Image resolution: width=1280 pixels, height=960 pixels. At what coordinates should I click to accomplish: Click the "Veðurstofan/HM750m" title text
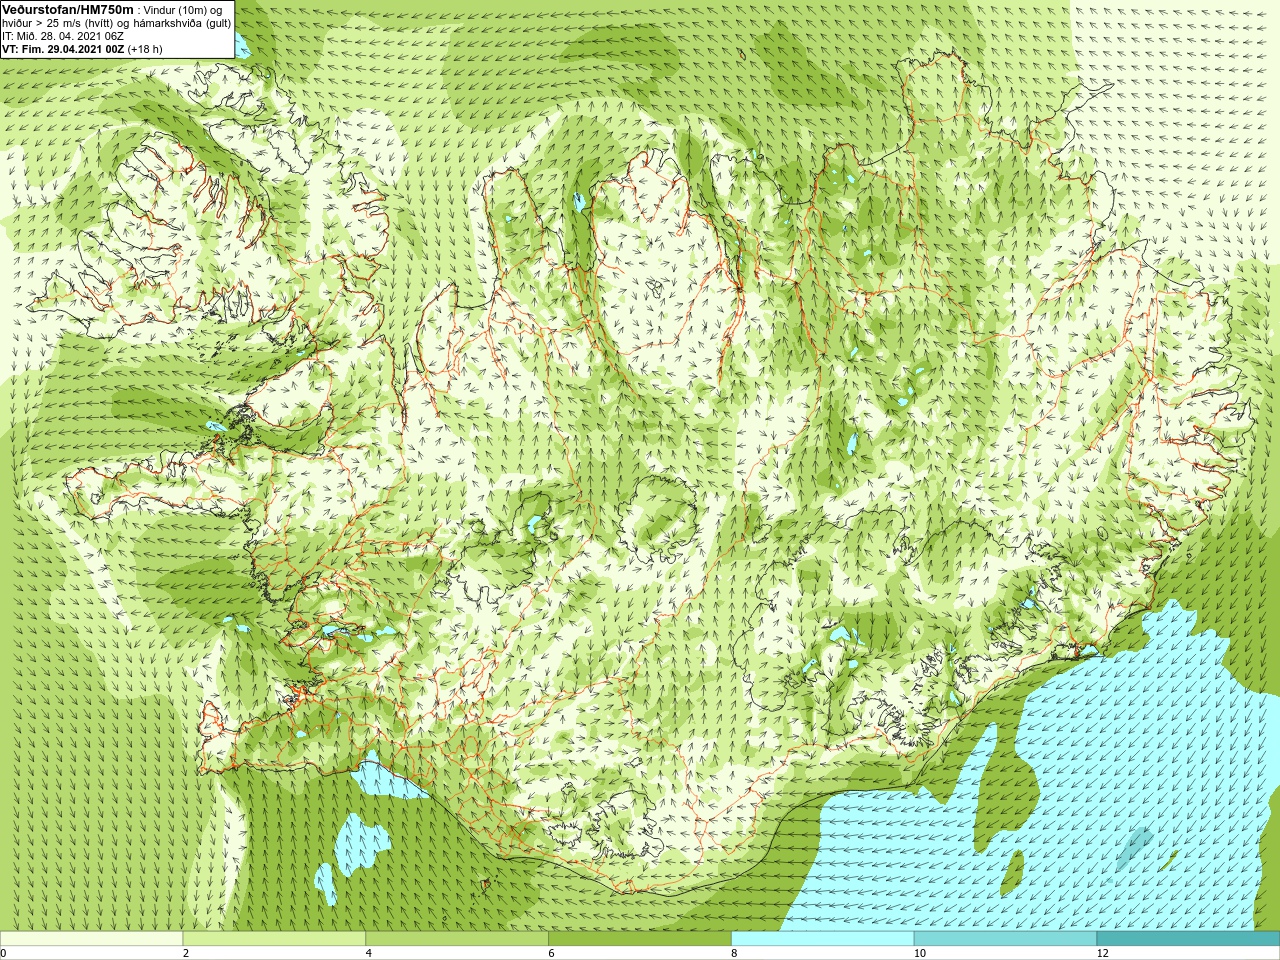click(68, 9)
